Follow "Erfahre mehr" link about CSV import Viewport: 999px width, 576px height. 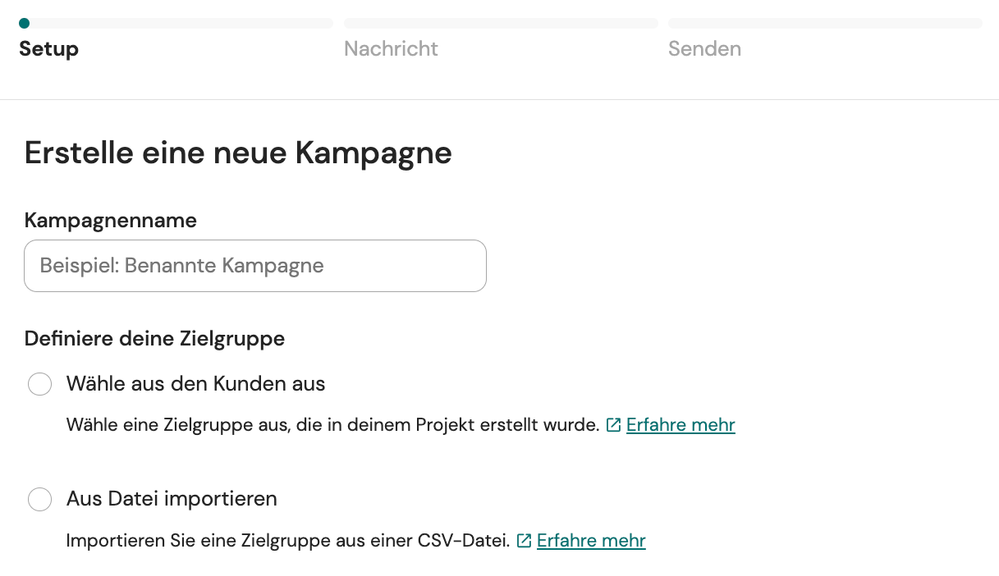(x=591, y=541)
